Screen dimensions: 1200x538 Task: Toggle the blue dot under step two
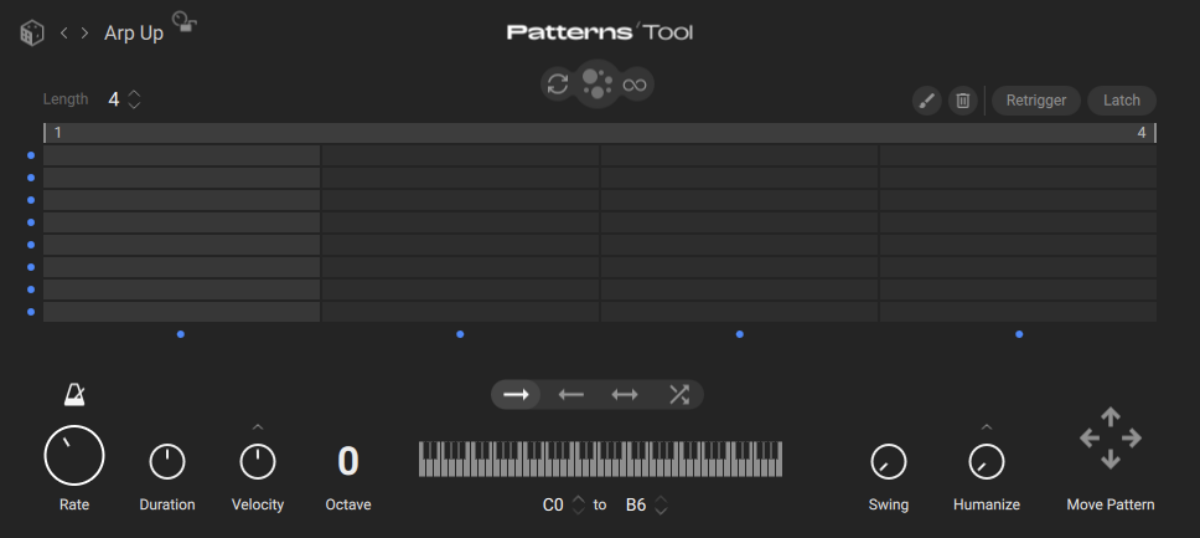pos(460,334)
